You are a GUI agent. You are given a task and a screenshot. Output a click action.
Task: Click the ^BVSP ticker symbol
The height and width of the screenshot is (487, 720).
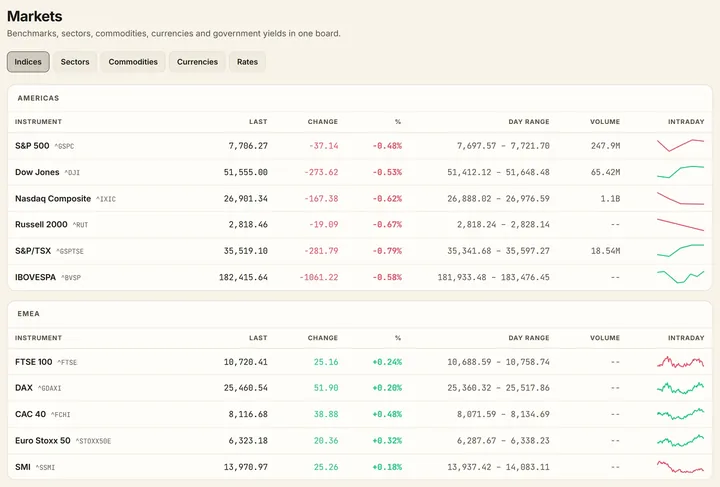click(x=71, y=278)
